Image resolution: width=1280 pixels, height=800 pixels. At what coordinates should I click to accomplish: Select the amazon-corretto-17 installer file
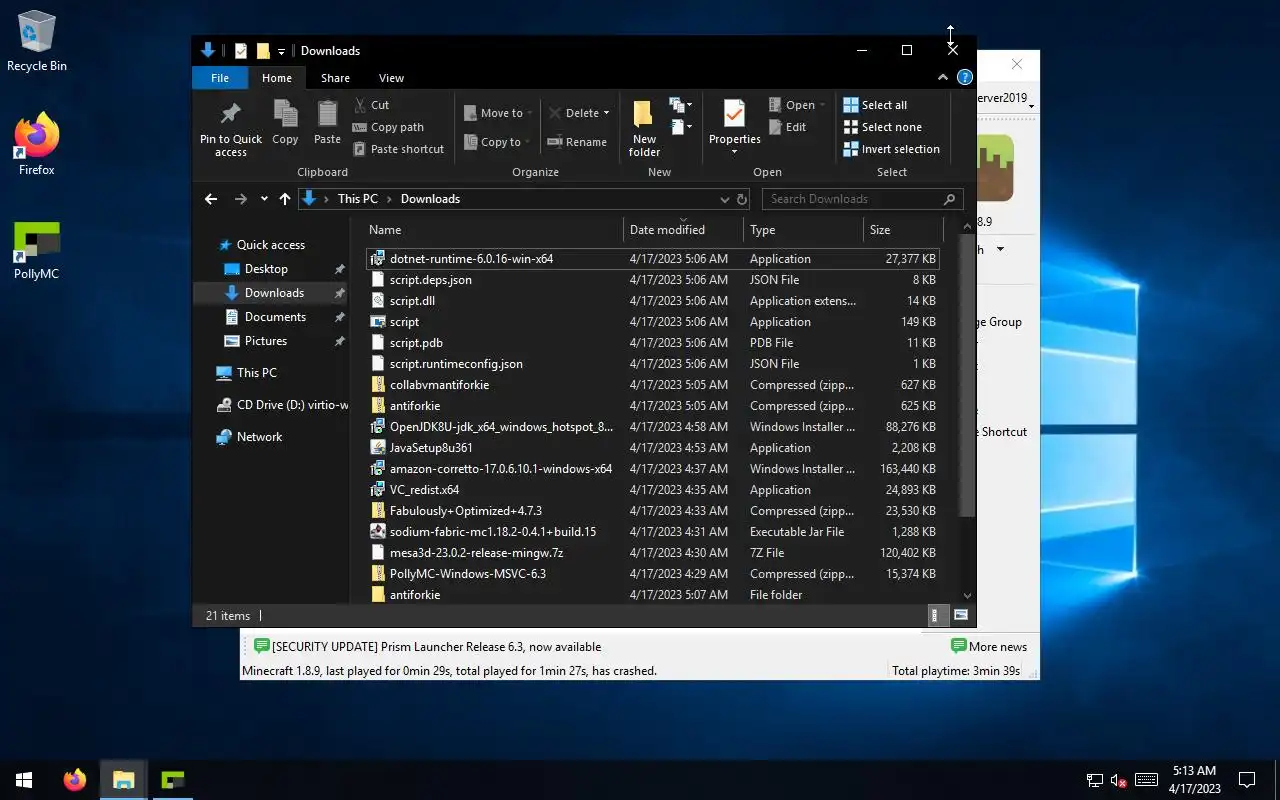tap(652, 469)
